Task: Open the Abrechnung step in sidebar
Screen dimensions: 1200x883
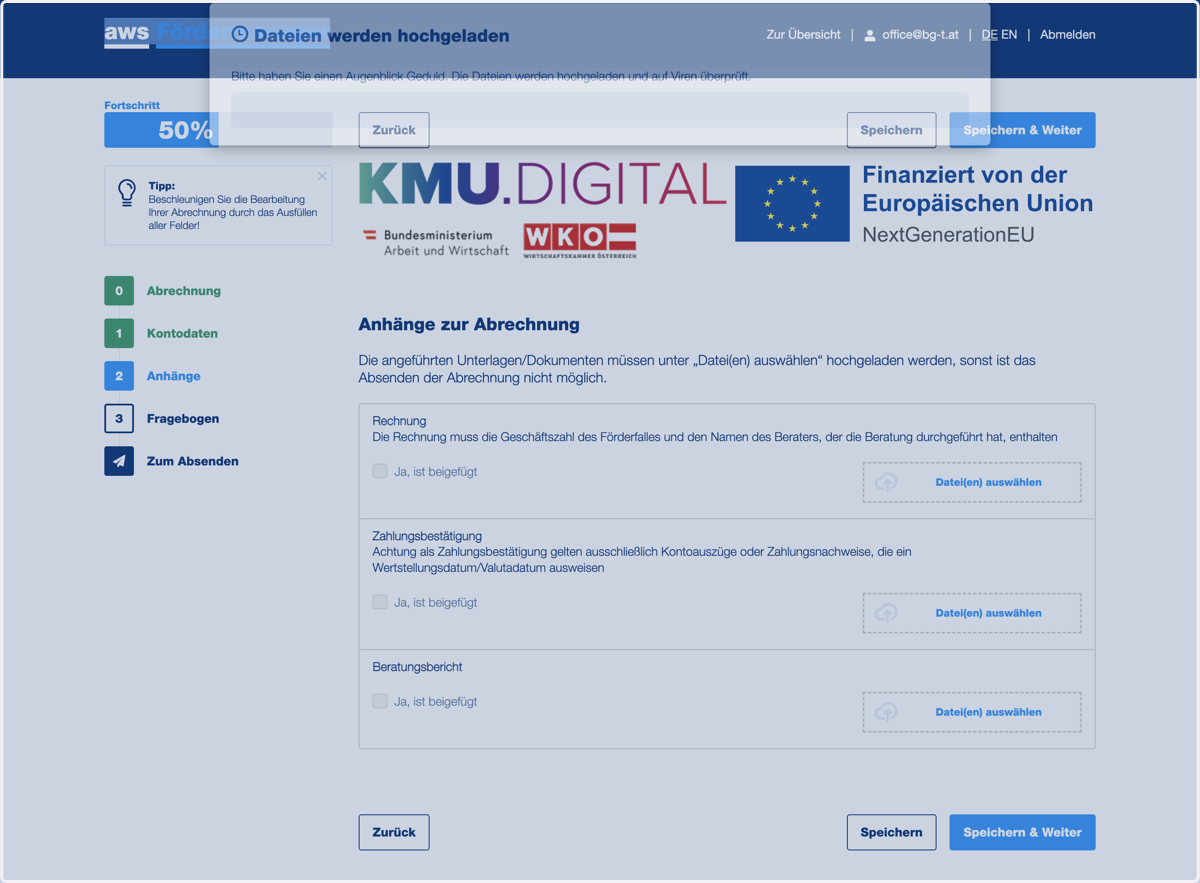Action: click(184, 291)
